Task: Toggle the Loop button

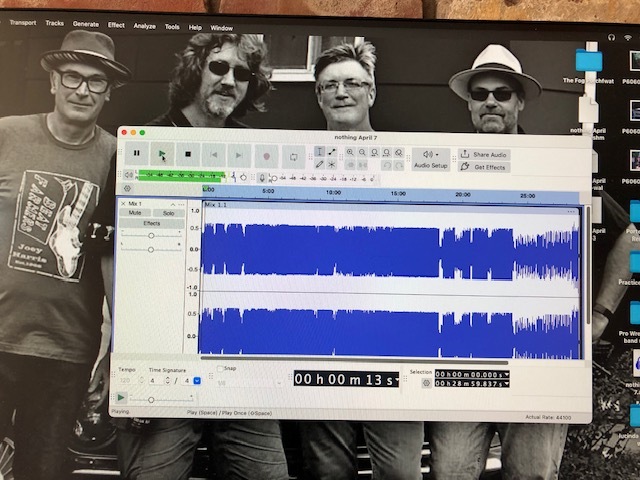Action: click(293, 157)
